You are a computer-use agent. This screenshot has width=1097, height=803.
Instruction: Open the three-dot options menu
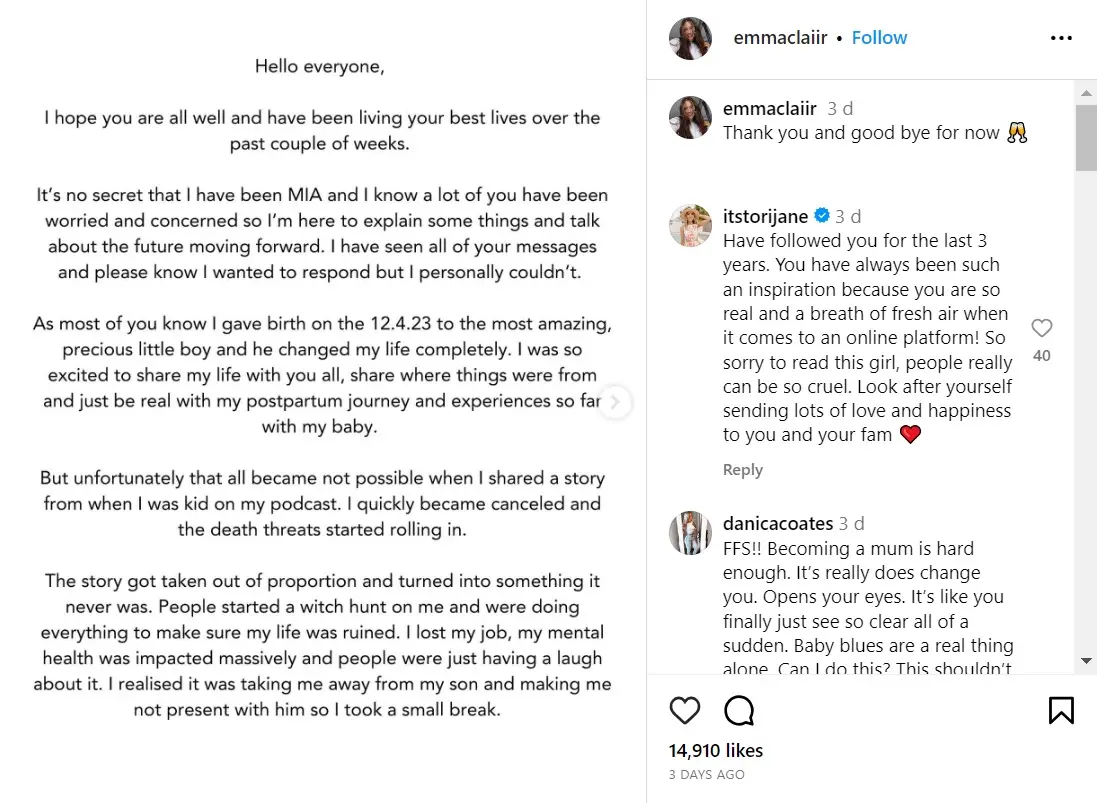(1061, 37)
